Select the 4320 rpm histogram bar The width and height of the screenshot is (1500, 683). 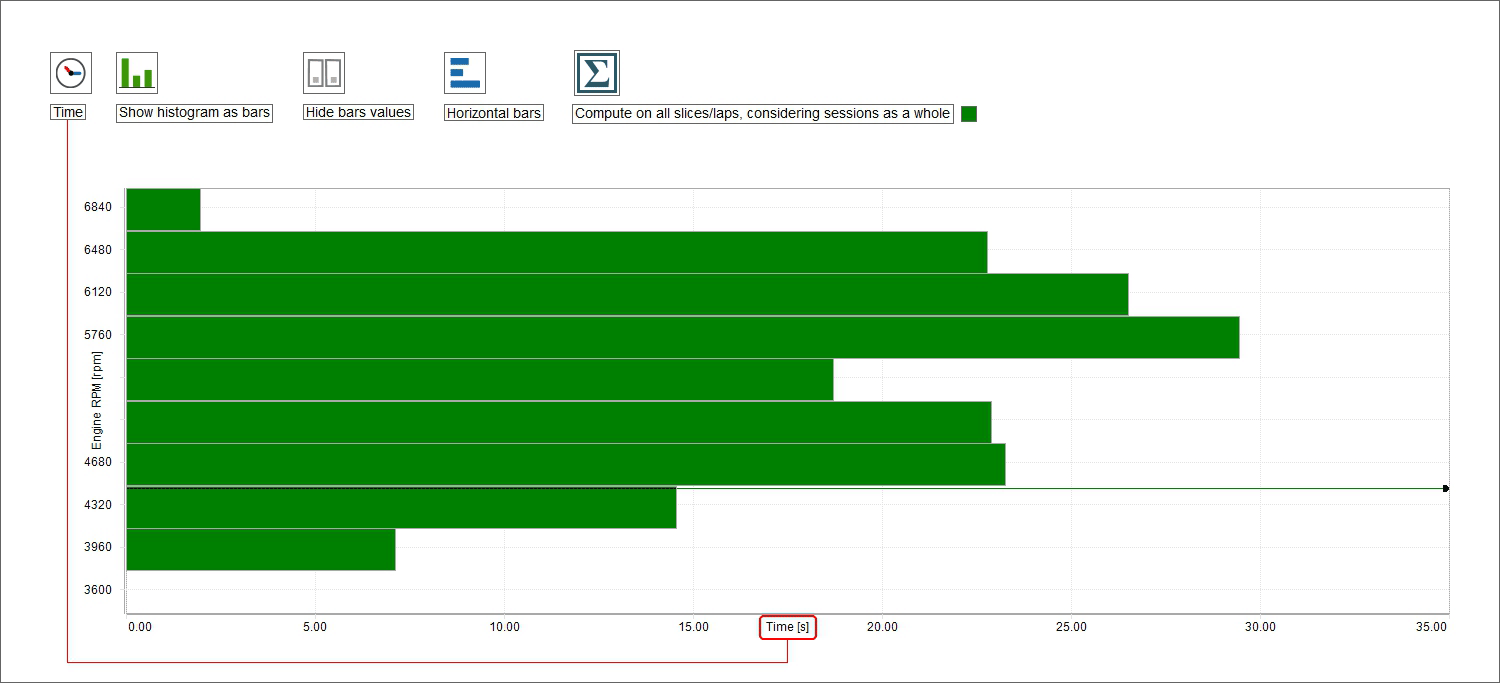[401, 507]
